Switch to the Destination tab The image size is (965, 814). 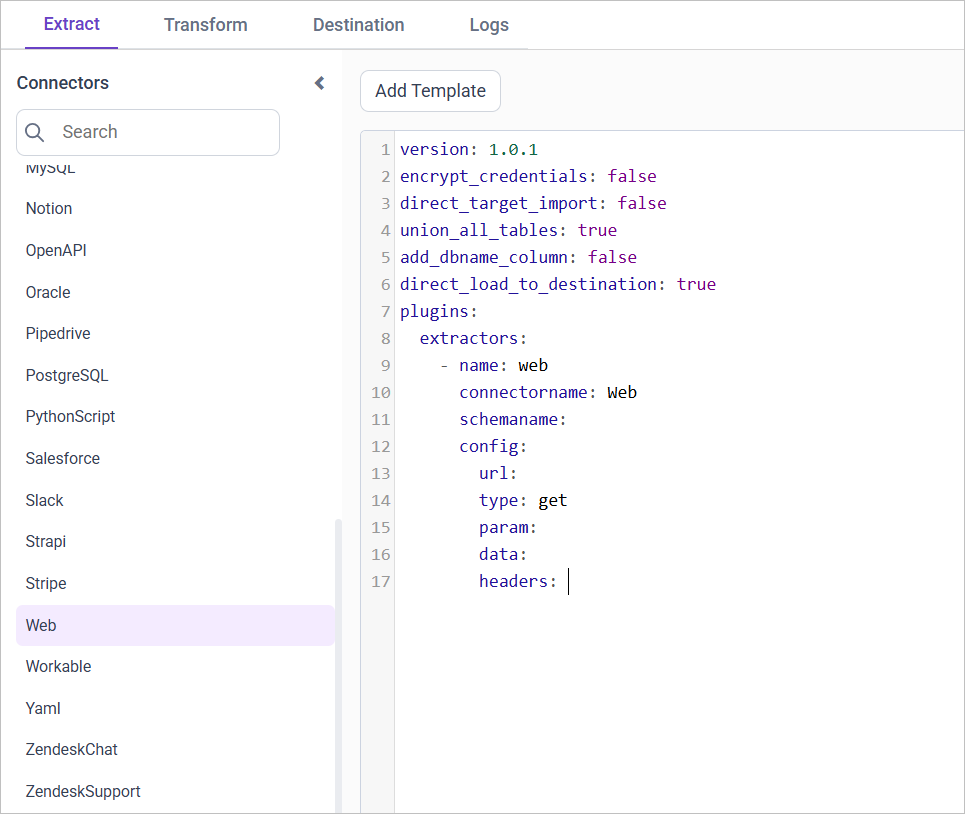tap(358, 25)
